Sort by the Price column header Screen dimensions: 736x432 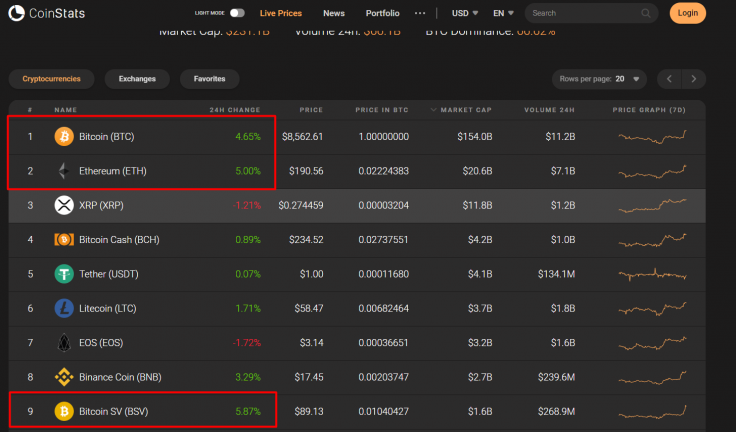(x=311, y=110)
